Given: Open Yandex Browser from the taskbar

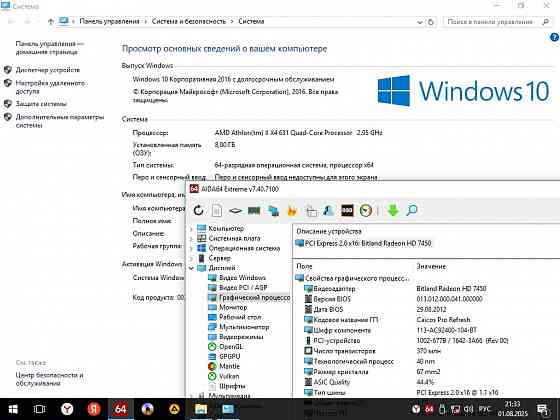Looking at the screenshot, I should [67, 409].
